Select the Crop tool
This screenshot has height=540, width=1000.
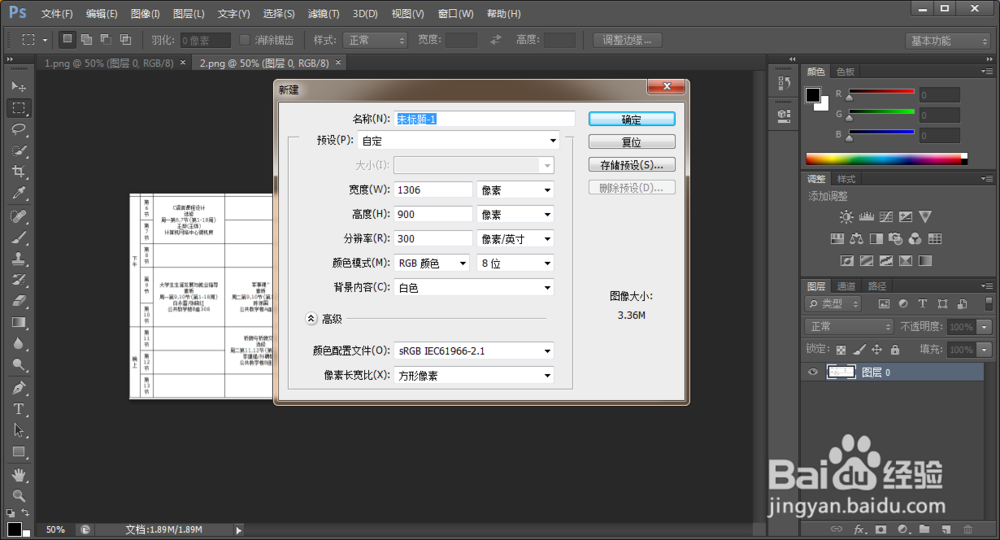(x=18, y=172)
